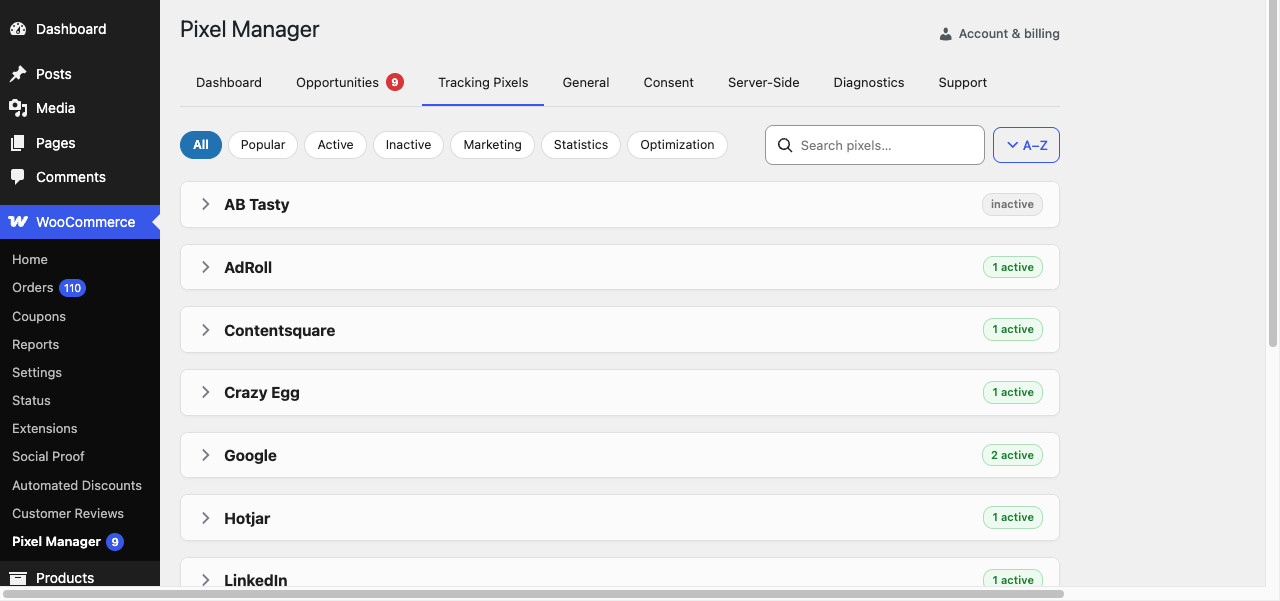The width and height of the screenshot is (1280, 601).
Task: Open the Media menu item
Action: pyautogui.click(x=80, y=108)
